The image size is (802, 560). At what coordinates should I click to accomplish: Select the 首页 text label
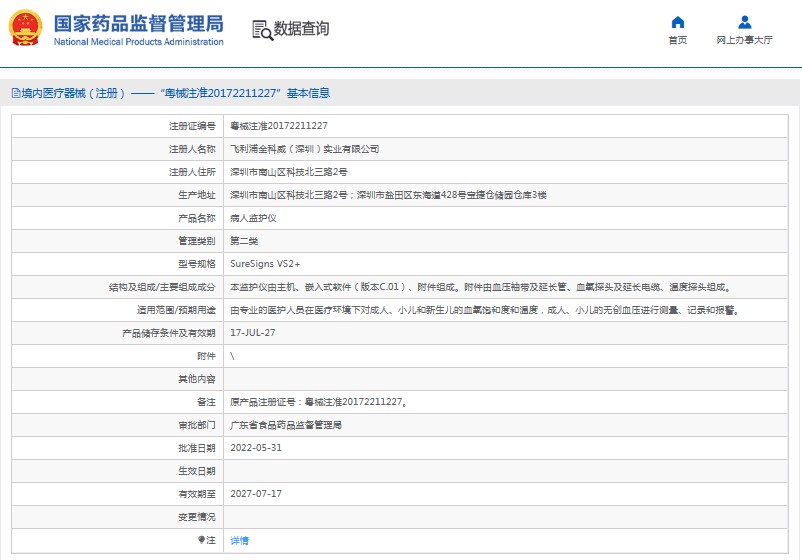coord(677,41)
